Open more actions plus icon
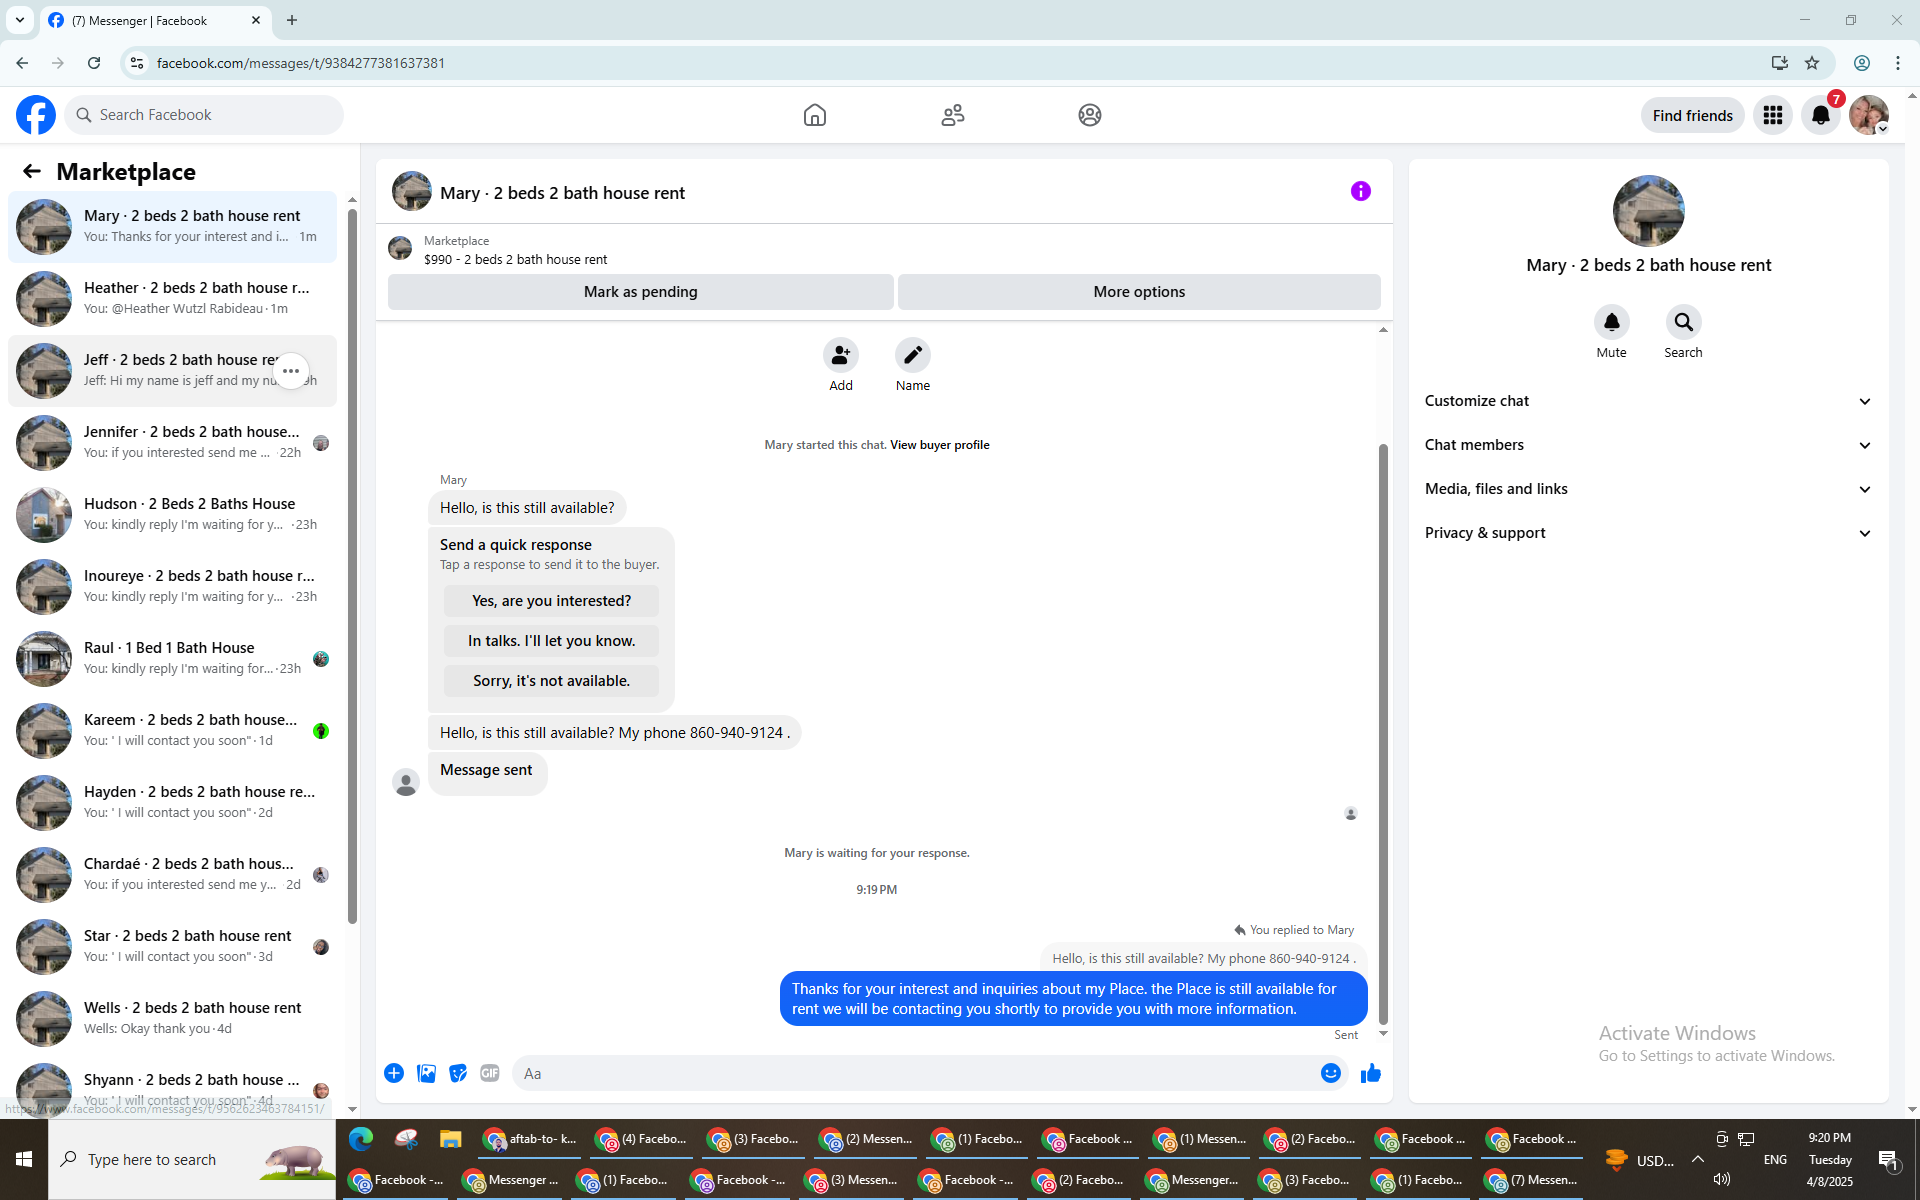The image size is (1920, 1200). 394,1073
